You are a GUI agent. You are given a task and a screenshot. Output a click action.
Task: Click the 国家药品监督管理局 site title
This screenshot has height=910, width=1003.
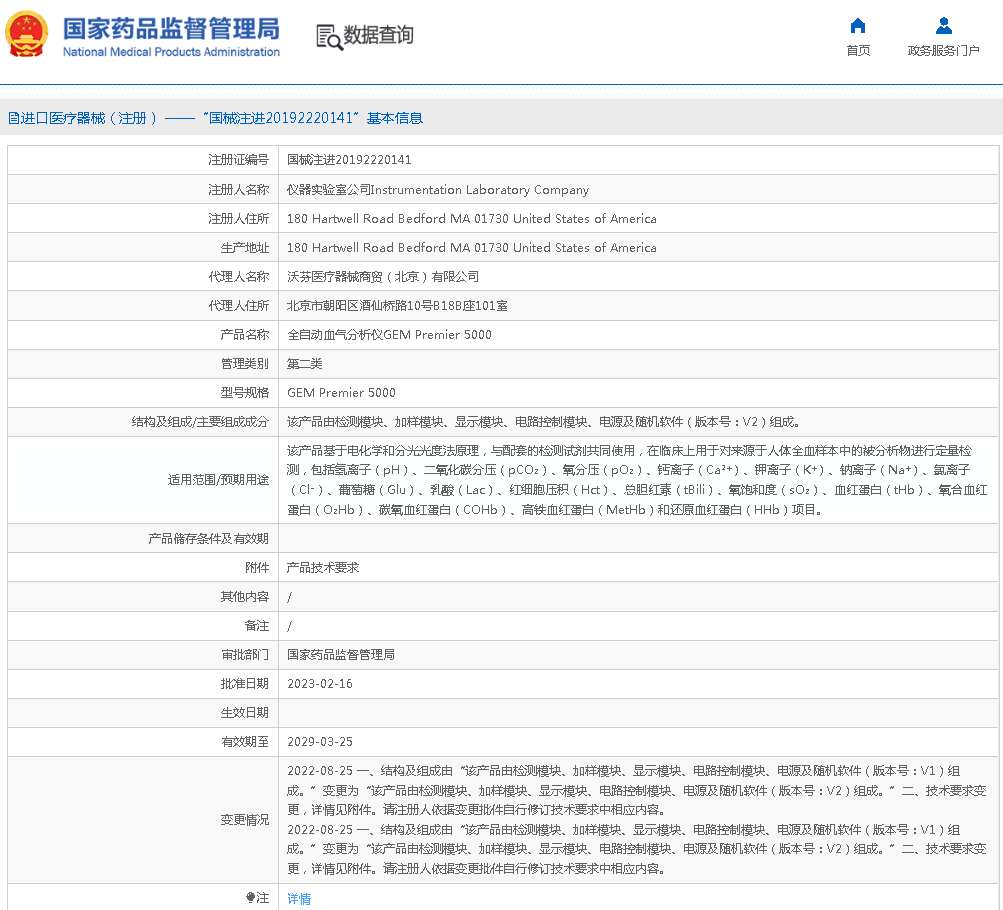[x=171, y=28]
